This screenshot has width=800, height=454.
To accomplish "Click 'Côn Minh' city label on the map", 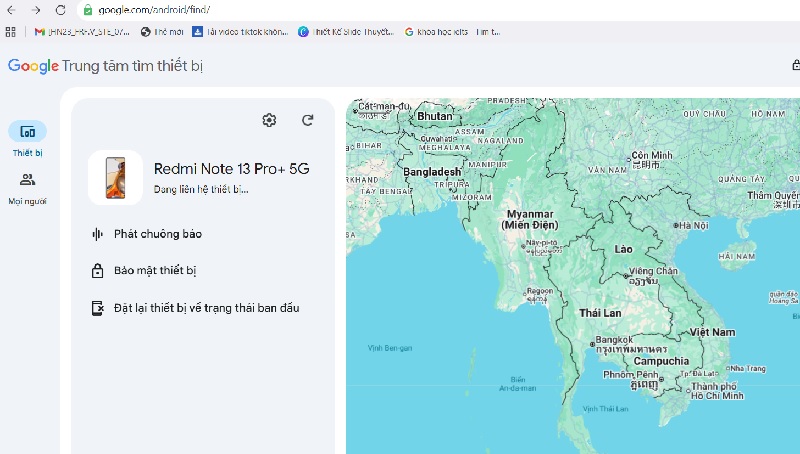I will tap(652, 155).
